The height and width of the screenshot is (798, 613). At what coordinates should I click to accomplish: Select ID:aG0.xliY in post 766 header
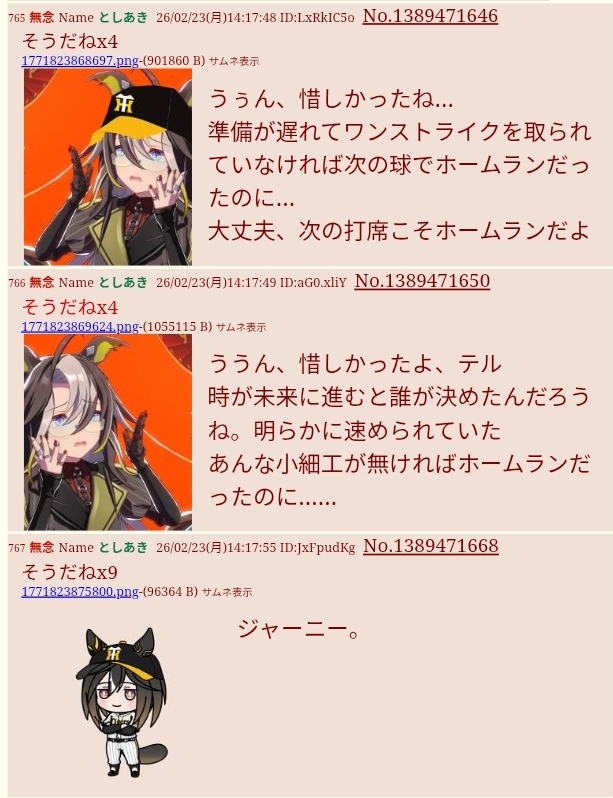point(313,282)
